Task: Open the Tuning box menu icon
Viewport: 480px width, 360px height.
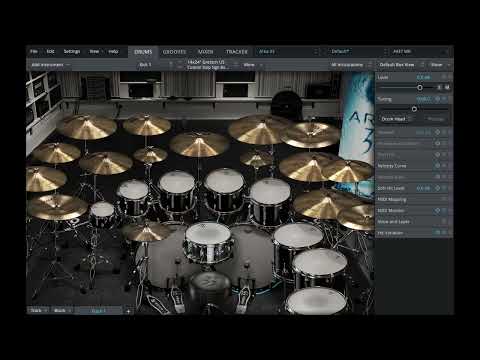Action: pyautogui.click(x=444, y=99)
